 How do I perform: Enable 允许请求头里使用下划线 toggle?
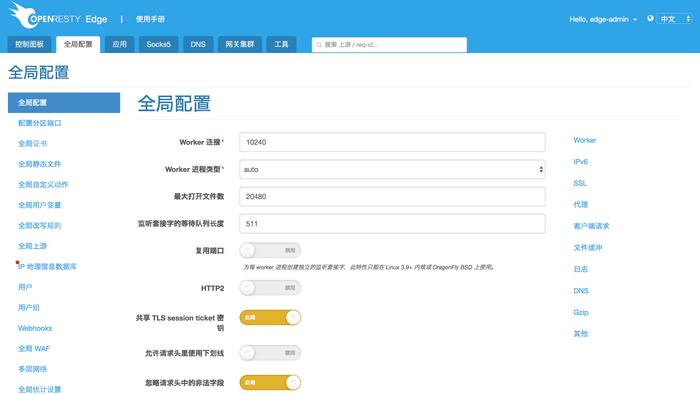[270, 353]
